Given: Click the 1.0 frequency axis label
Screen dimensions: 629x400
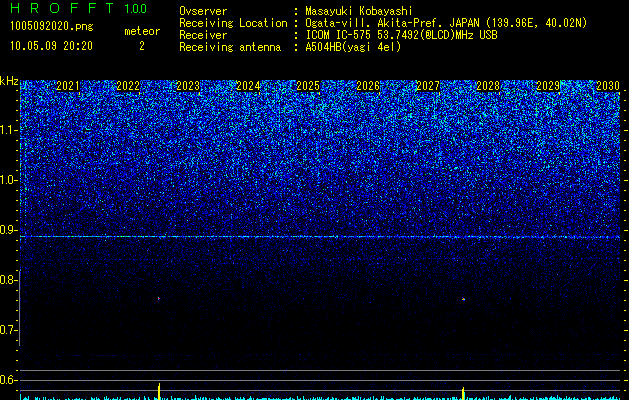Looking at the screenshot, I should tap(7, 180).
